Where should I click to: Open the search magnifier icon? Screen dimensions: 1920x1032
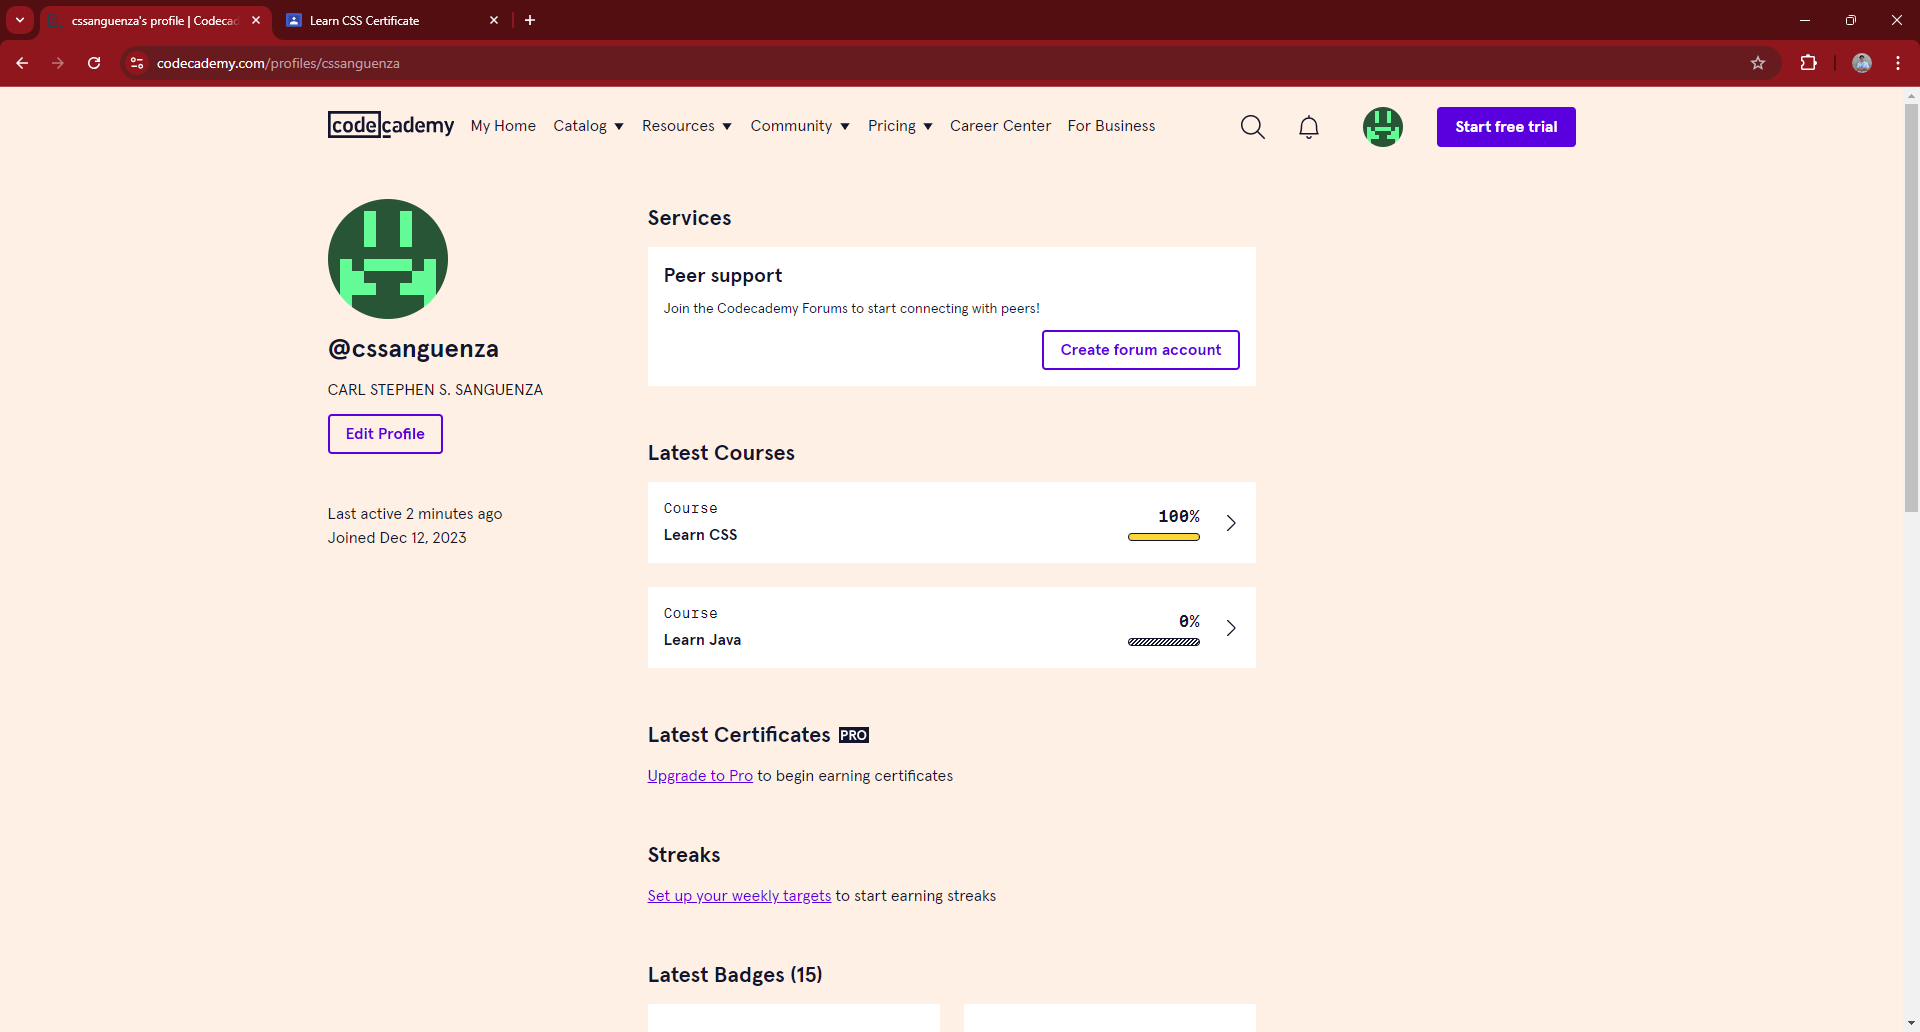1252,127
